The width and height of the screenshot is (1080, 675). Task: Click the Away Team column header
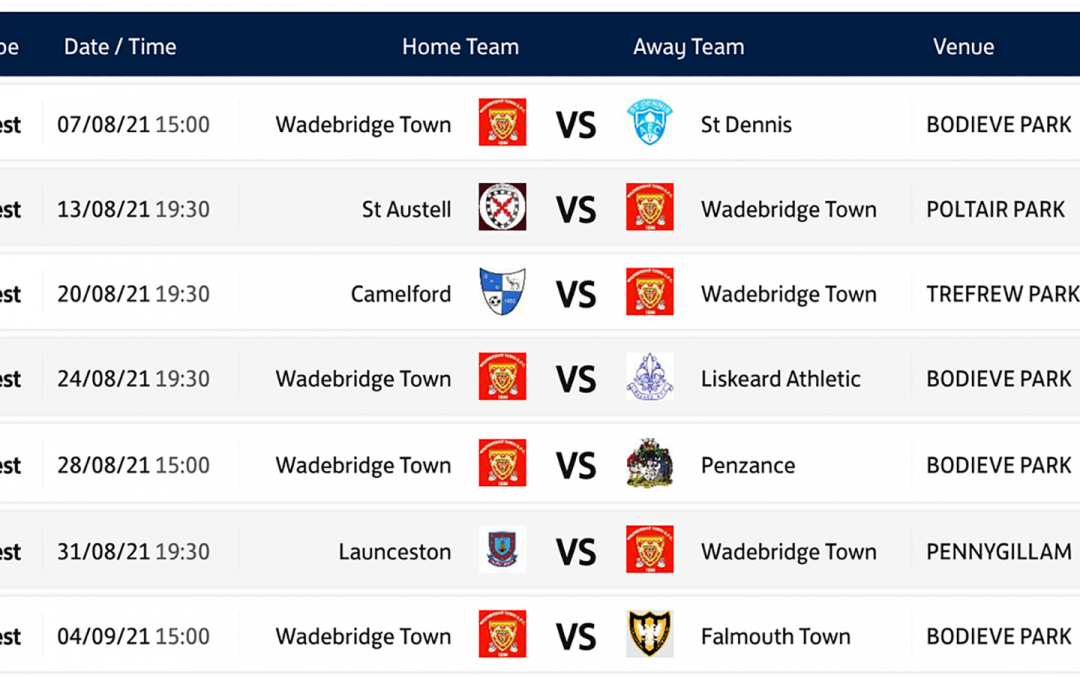click(688, 46)
